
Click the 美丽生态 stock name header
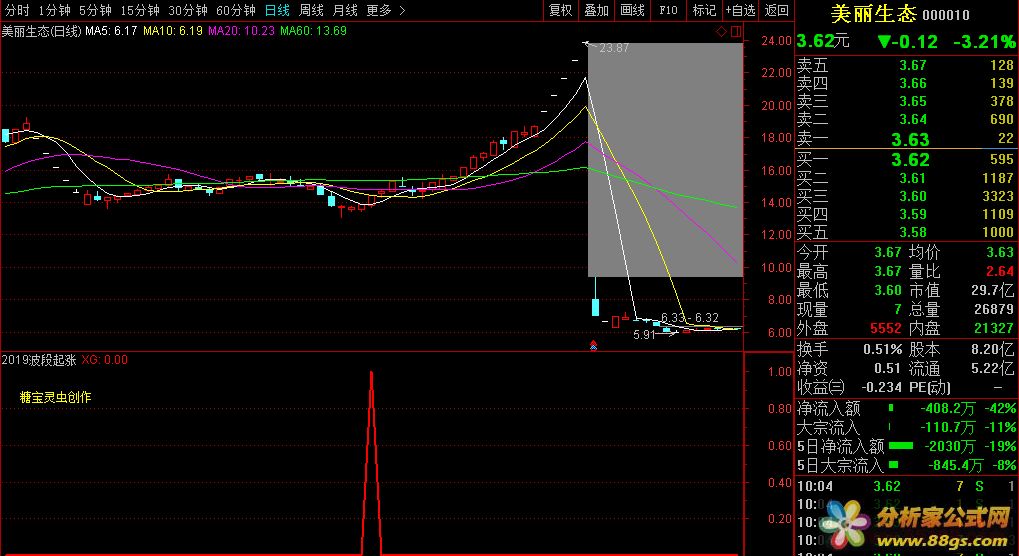point(874,14)
